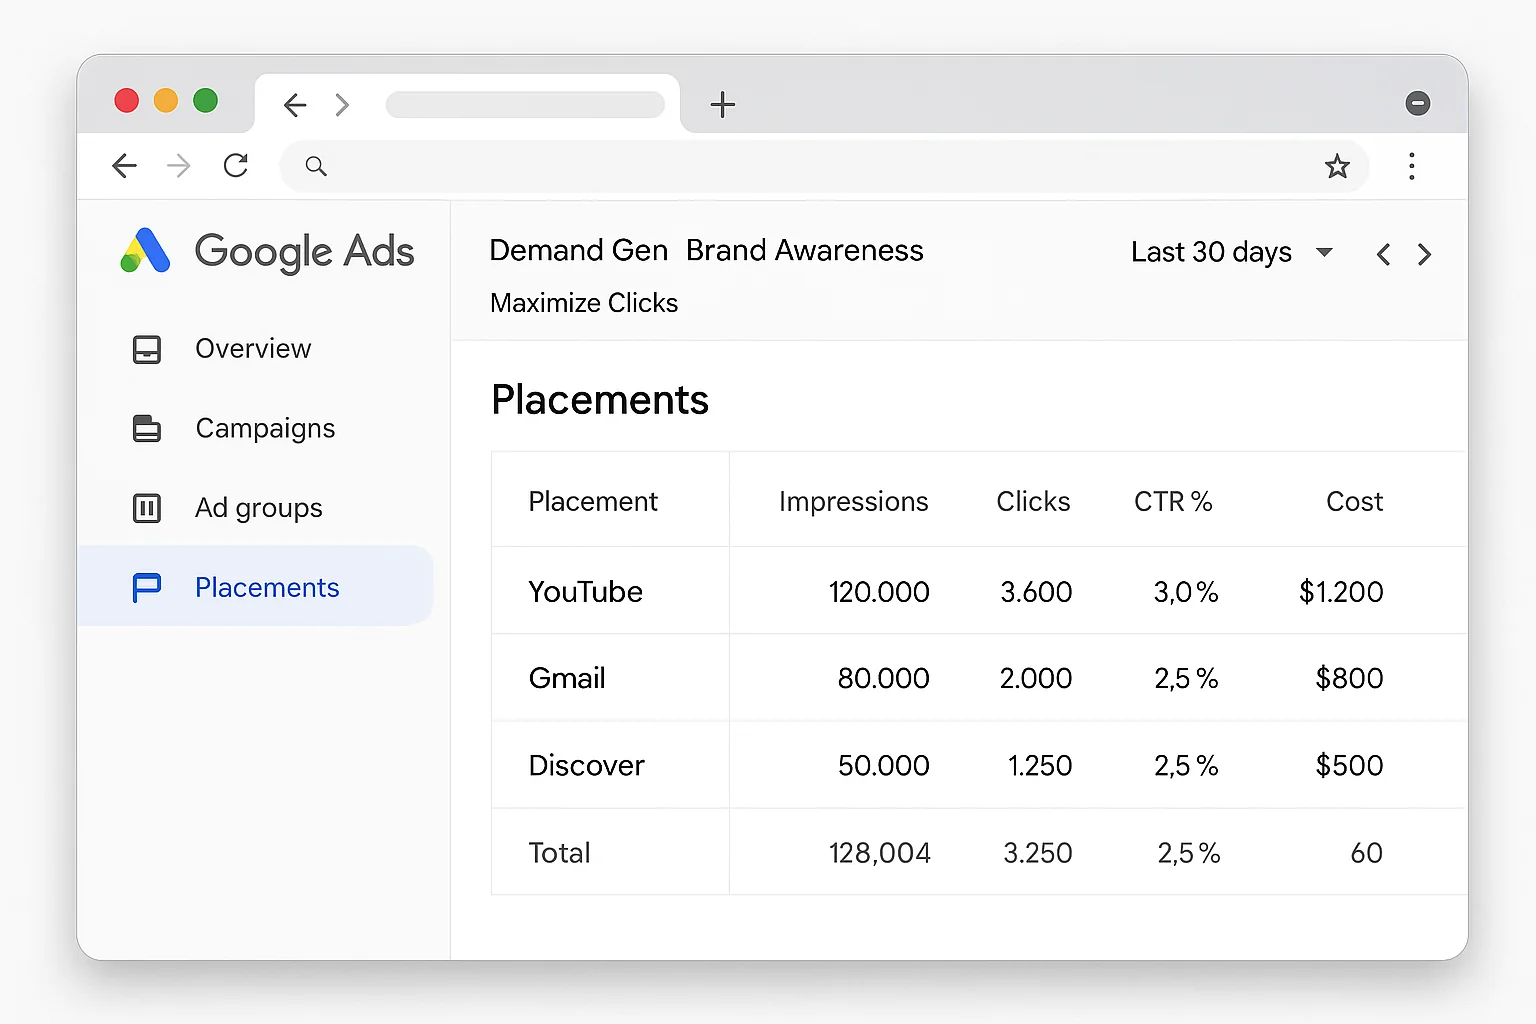Select Placements in the sidebar navigation

[266, 587]
